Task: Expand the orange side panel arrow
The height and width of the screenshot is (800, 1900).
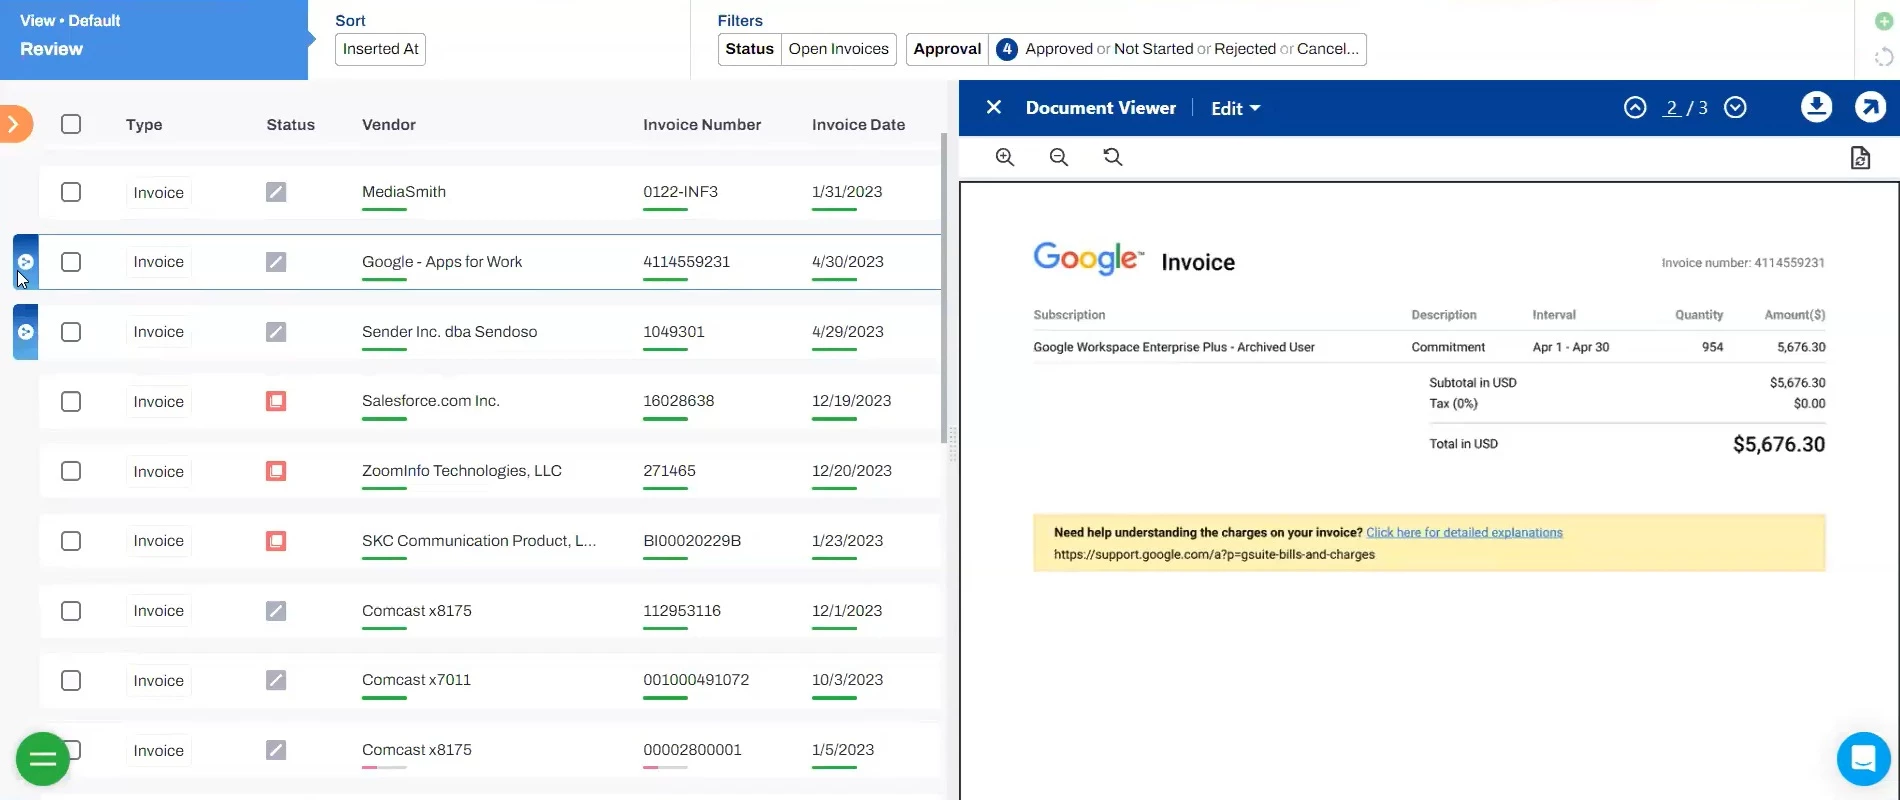Action: pos(15,124)
